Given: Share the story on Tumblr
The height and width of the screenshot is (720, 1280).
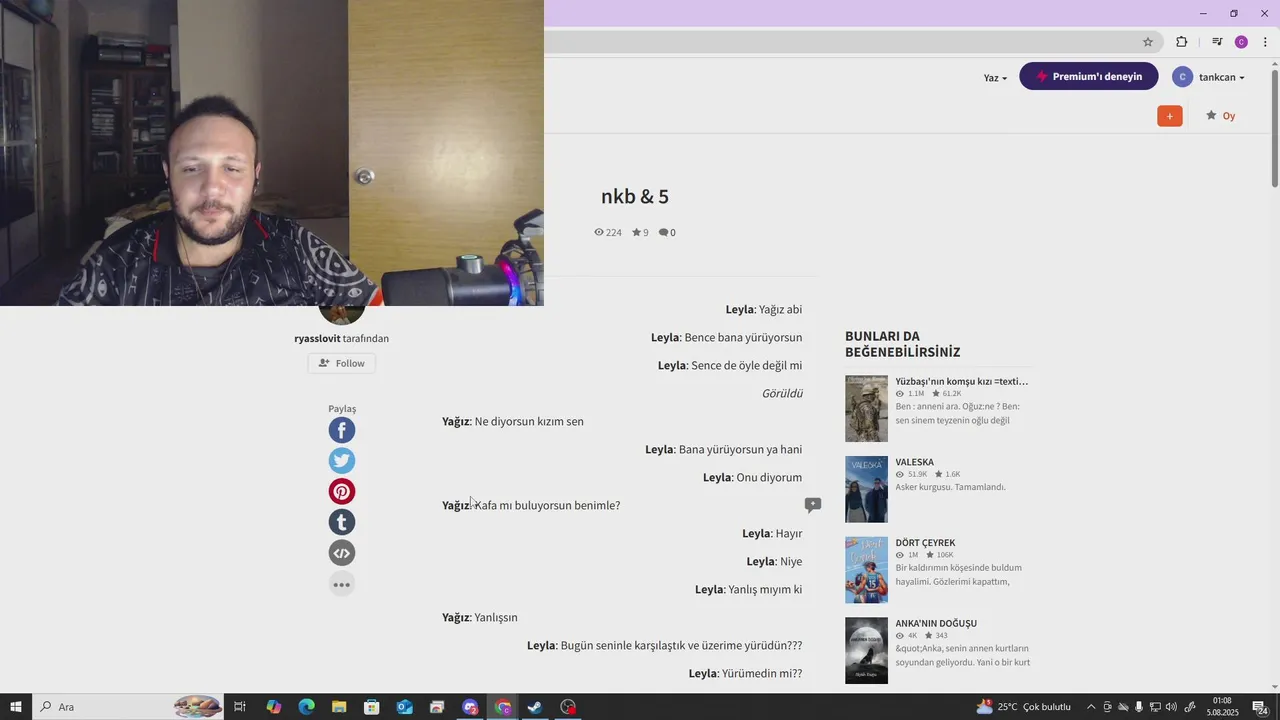Looking at the screenshot, I should tap(342, 522).
